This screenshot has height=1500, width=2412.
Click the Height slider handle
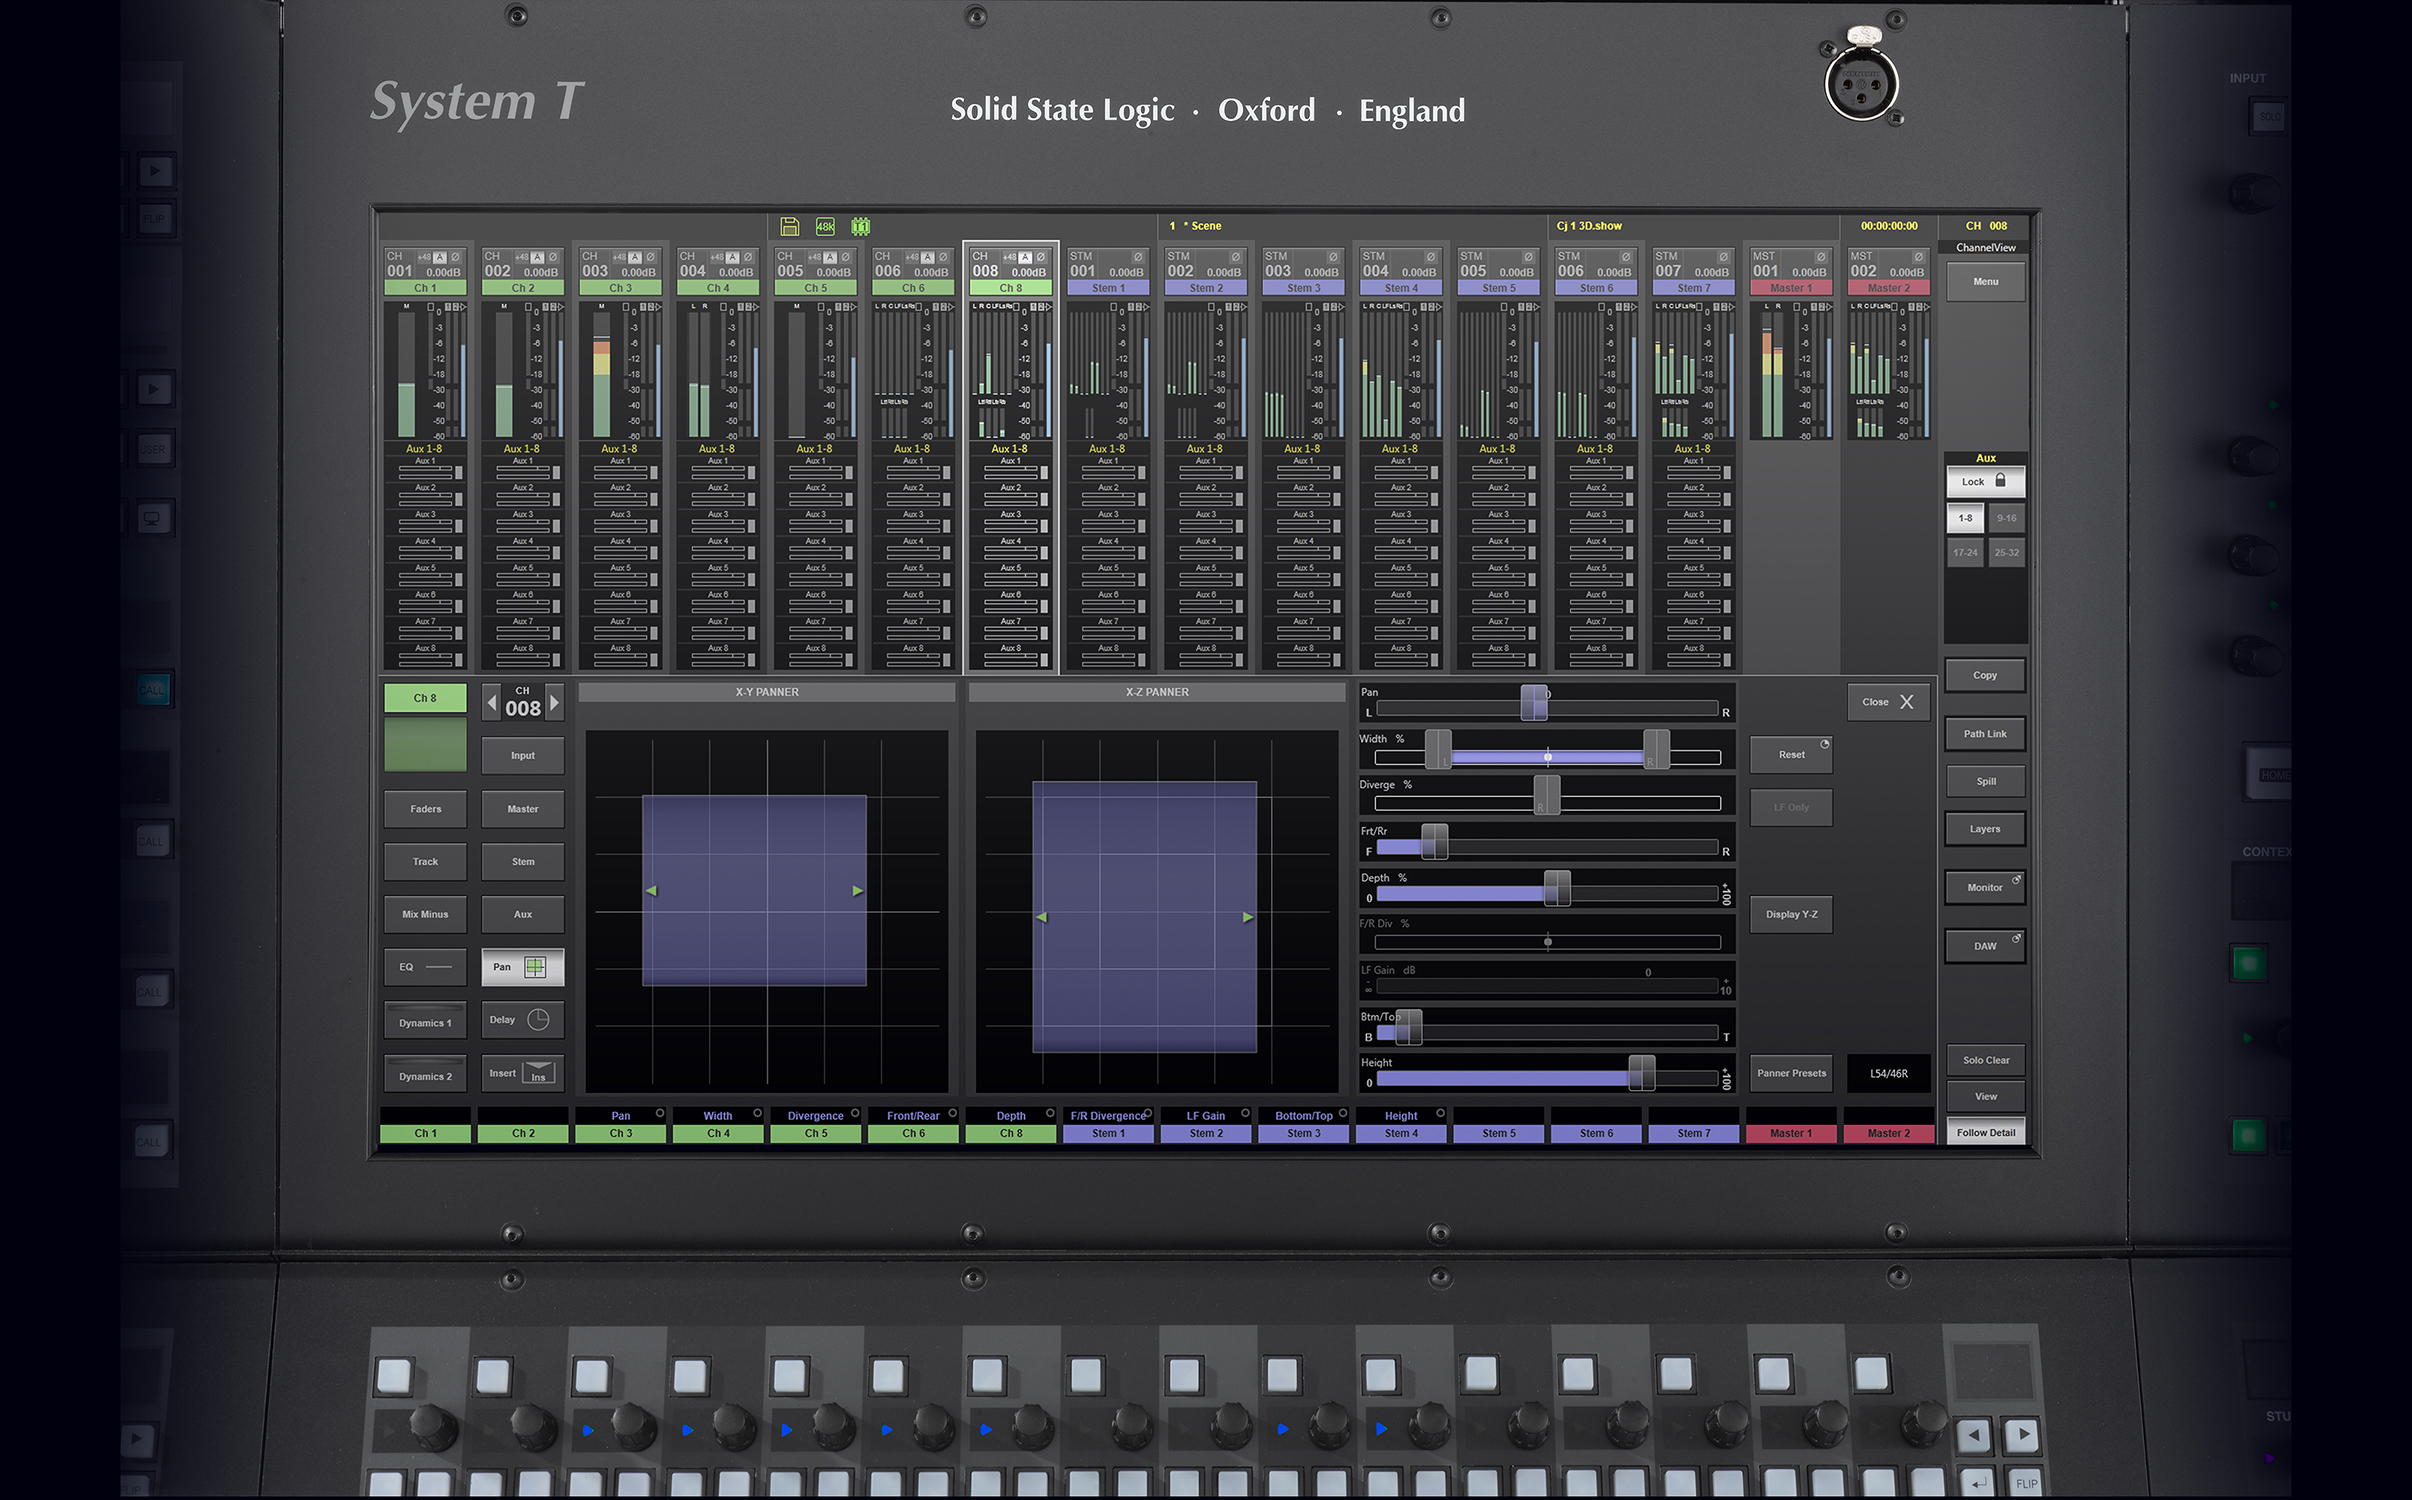tap(1641, 1073)
